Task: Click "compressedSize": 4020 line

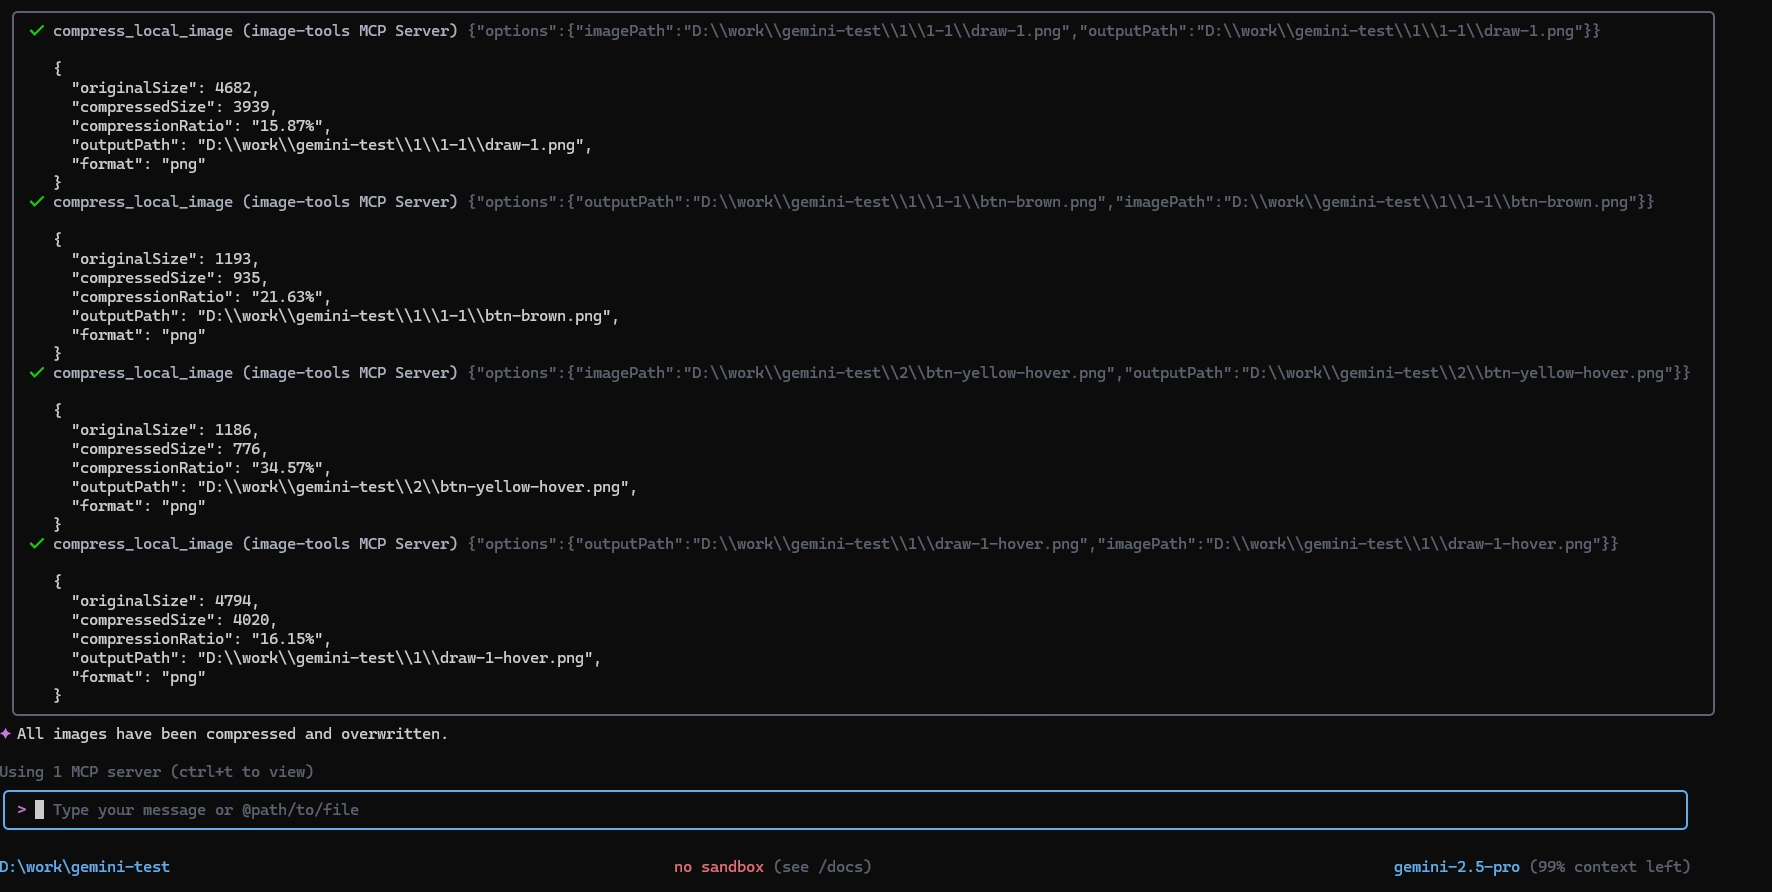Action: click(174, 620)
